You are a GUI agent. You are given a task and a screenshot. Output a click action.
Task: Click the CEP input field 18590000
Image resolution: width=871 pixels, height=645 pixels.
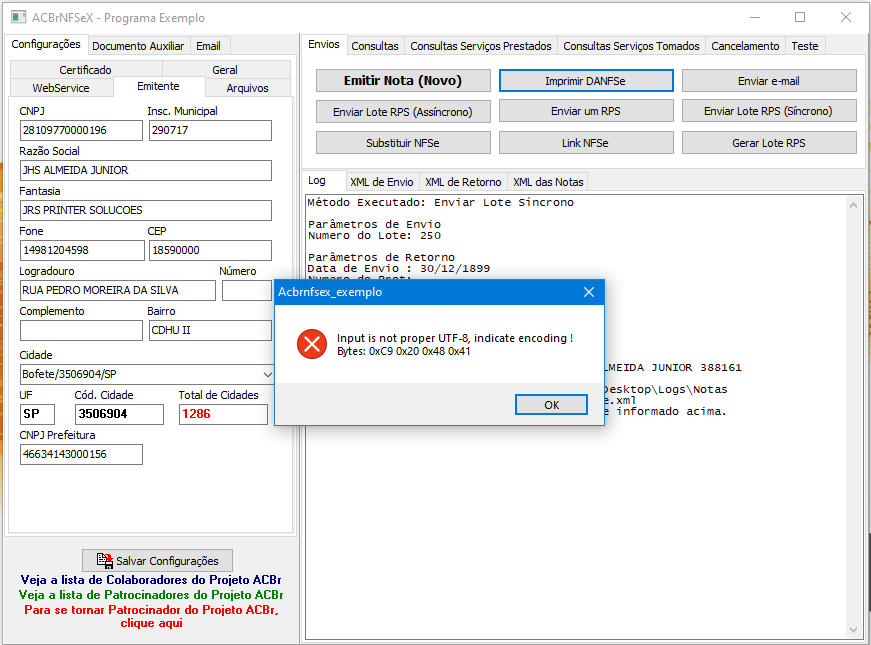(210, 251)
